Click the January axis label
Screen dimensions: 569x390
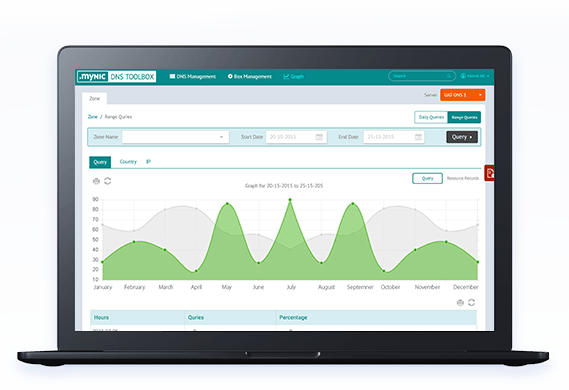pyautogui.click(x=103, y=287)
